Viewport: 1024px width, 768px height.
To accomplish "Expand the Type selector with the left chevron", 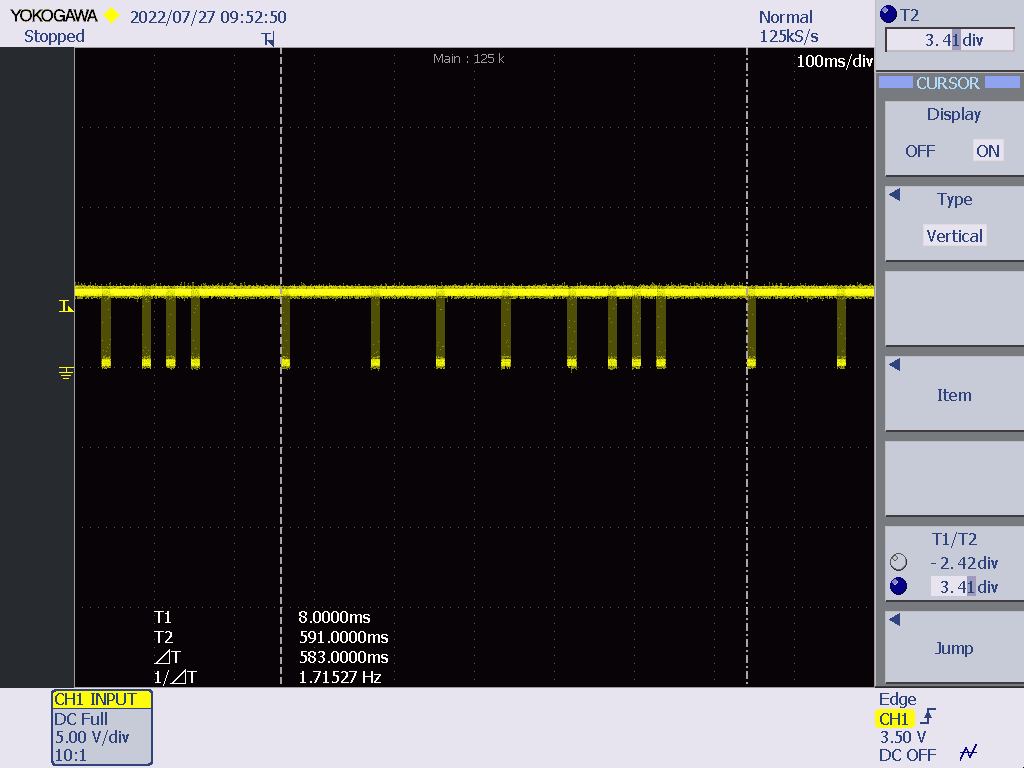I will click(893, 196).
